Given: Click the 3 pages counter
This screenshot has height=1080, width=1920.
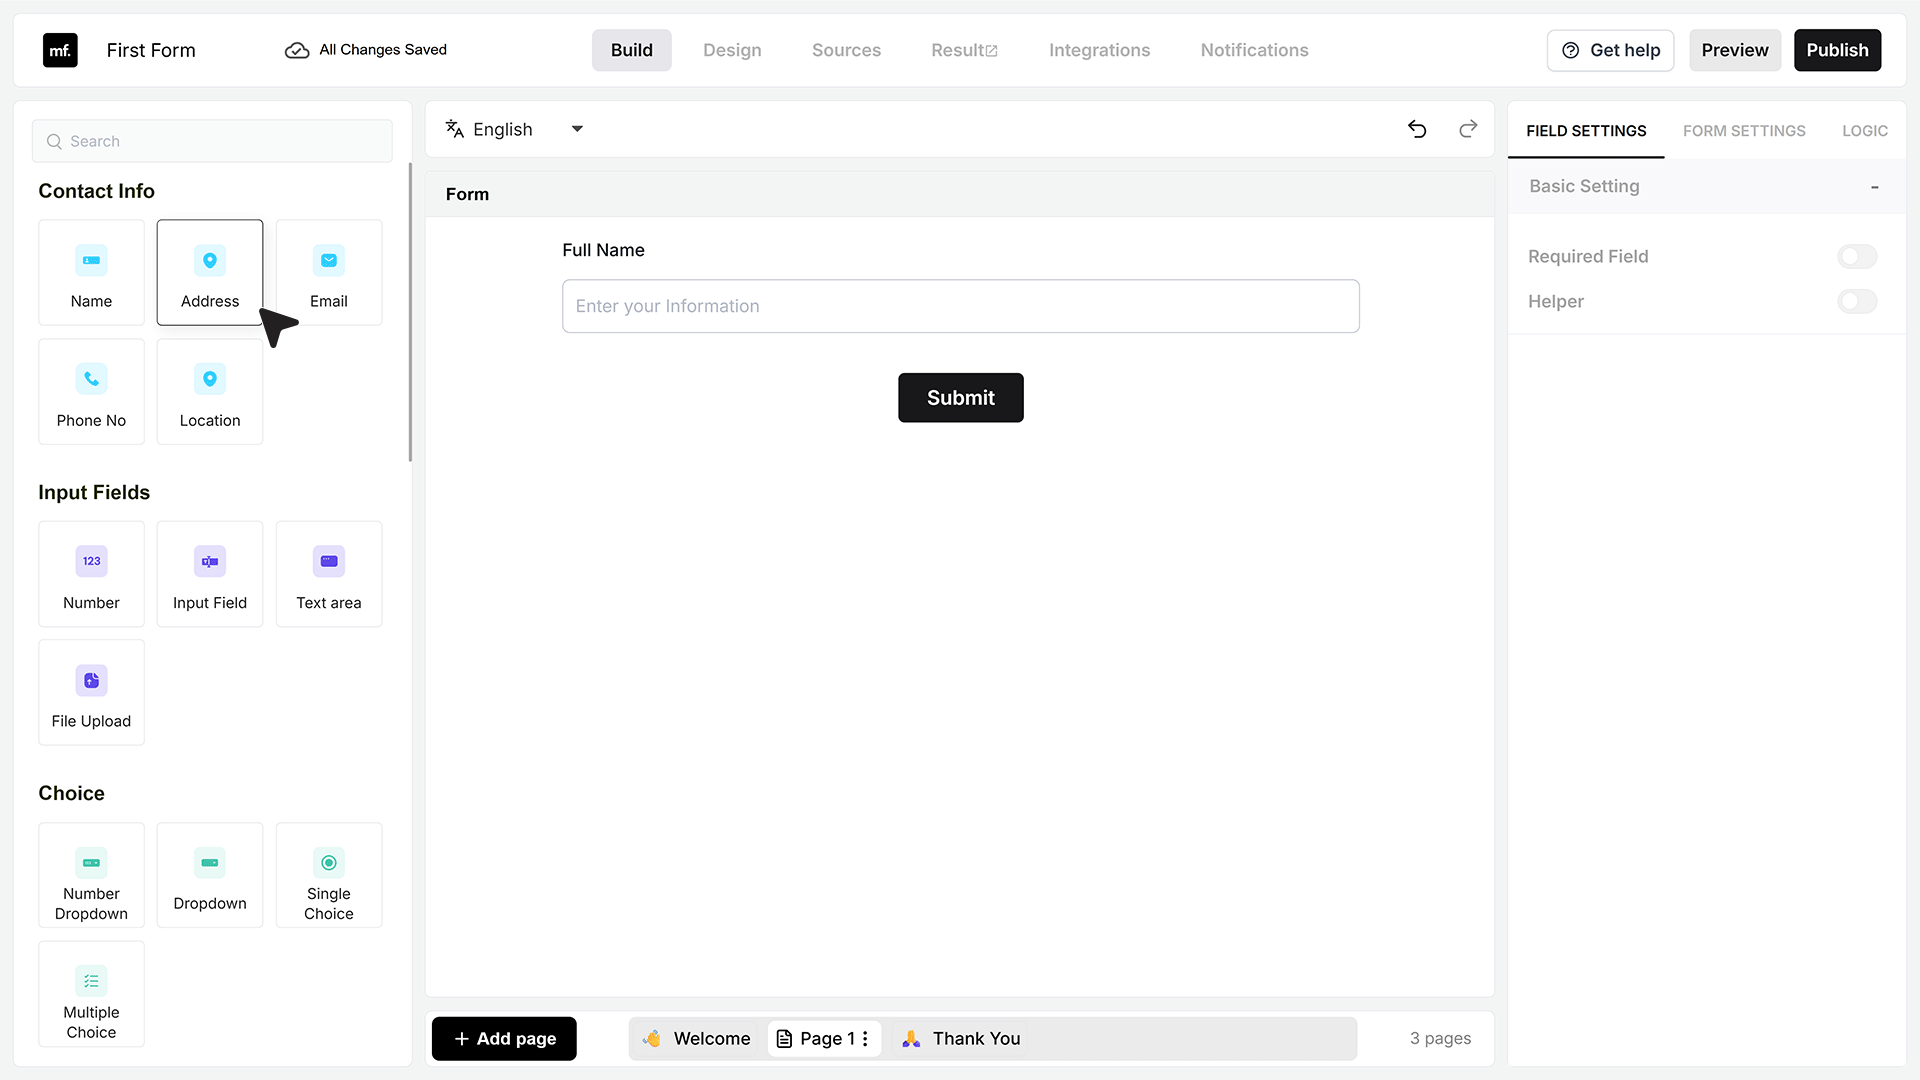Looking at the screenshot, I should (x=1440, y=1039).
